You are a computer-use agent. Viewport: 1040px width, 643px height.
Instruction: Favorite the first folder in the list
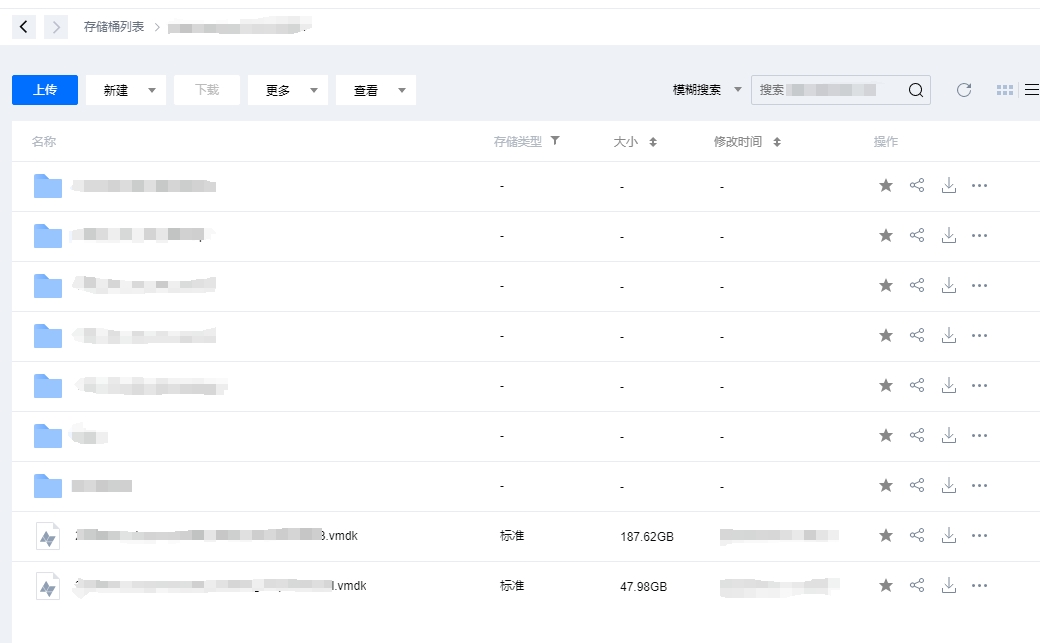pyautogui.click(x=885, y=186)
